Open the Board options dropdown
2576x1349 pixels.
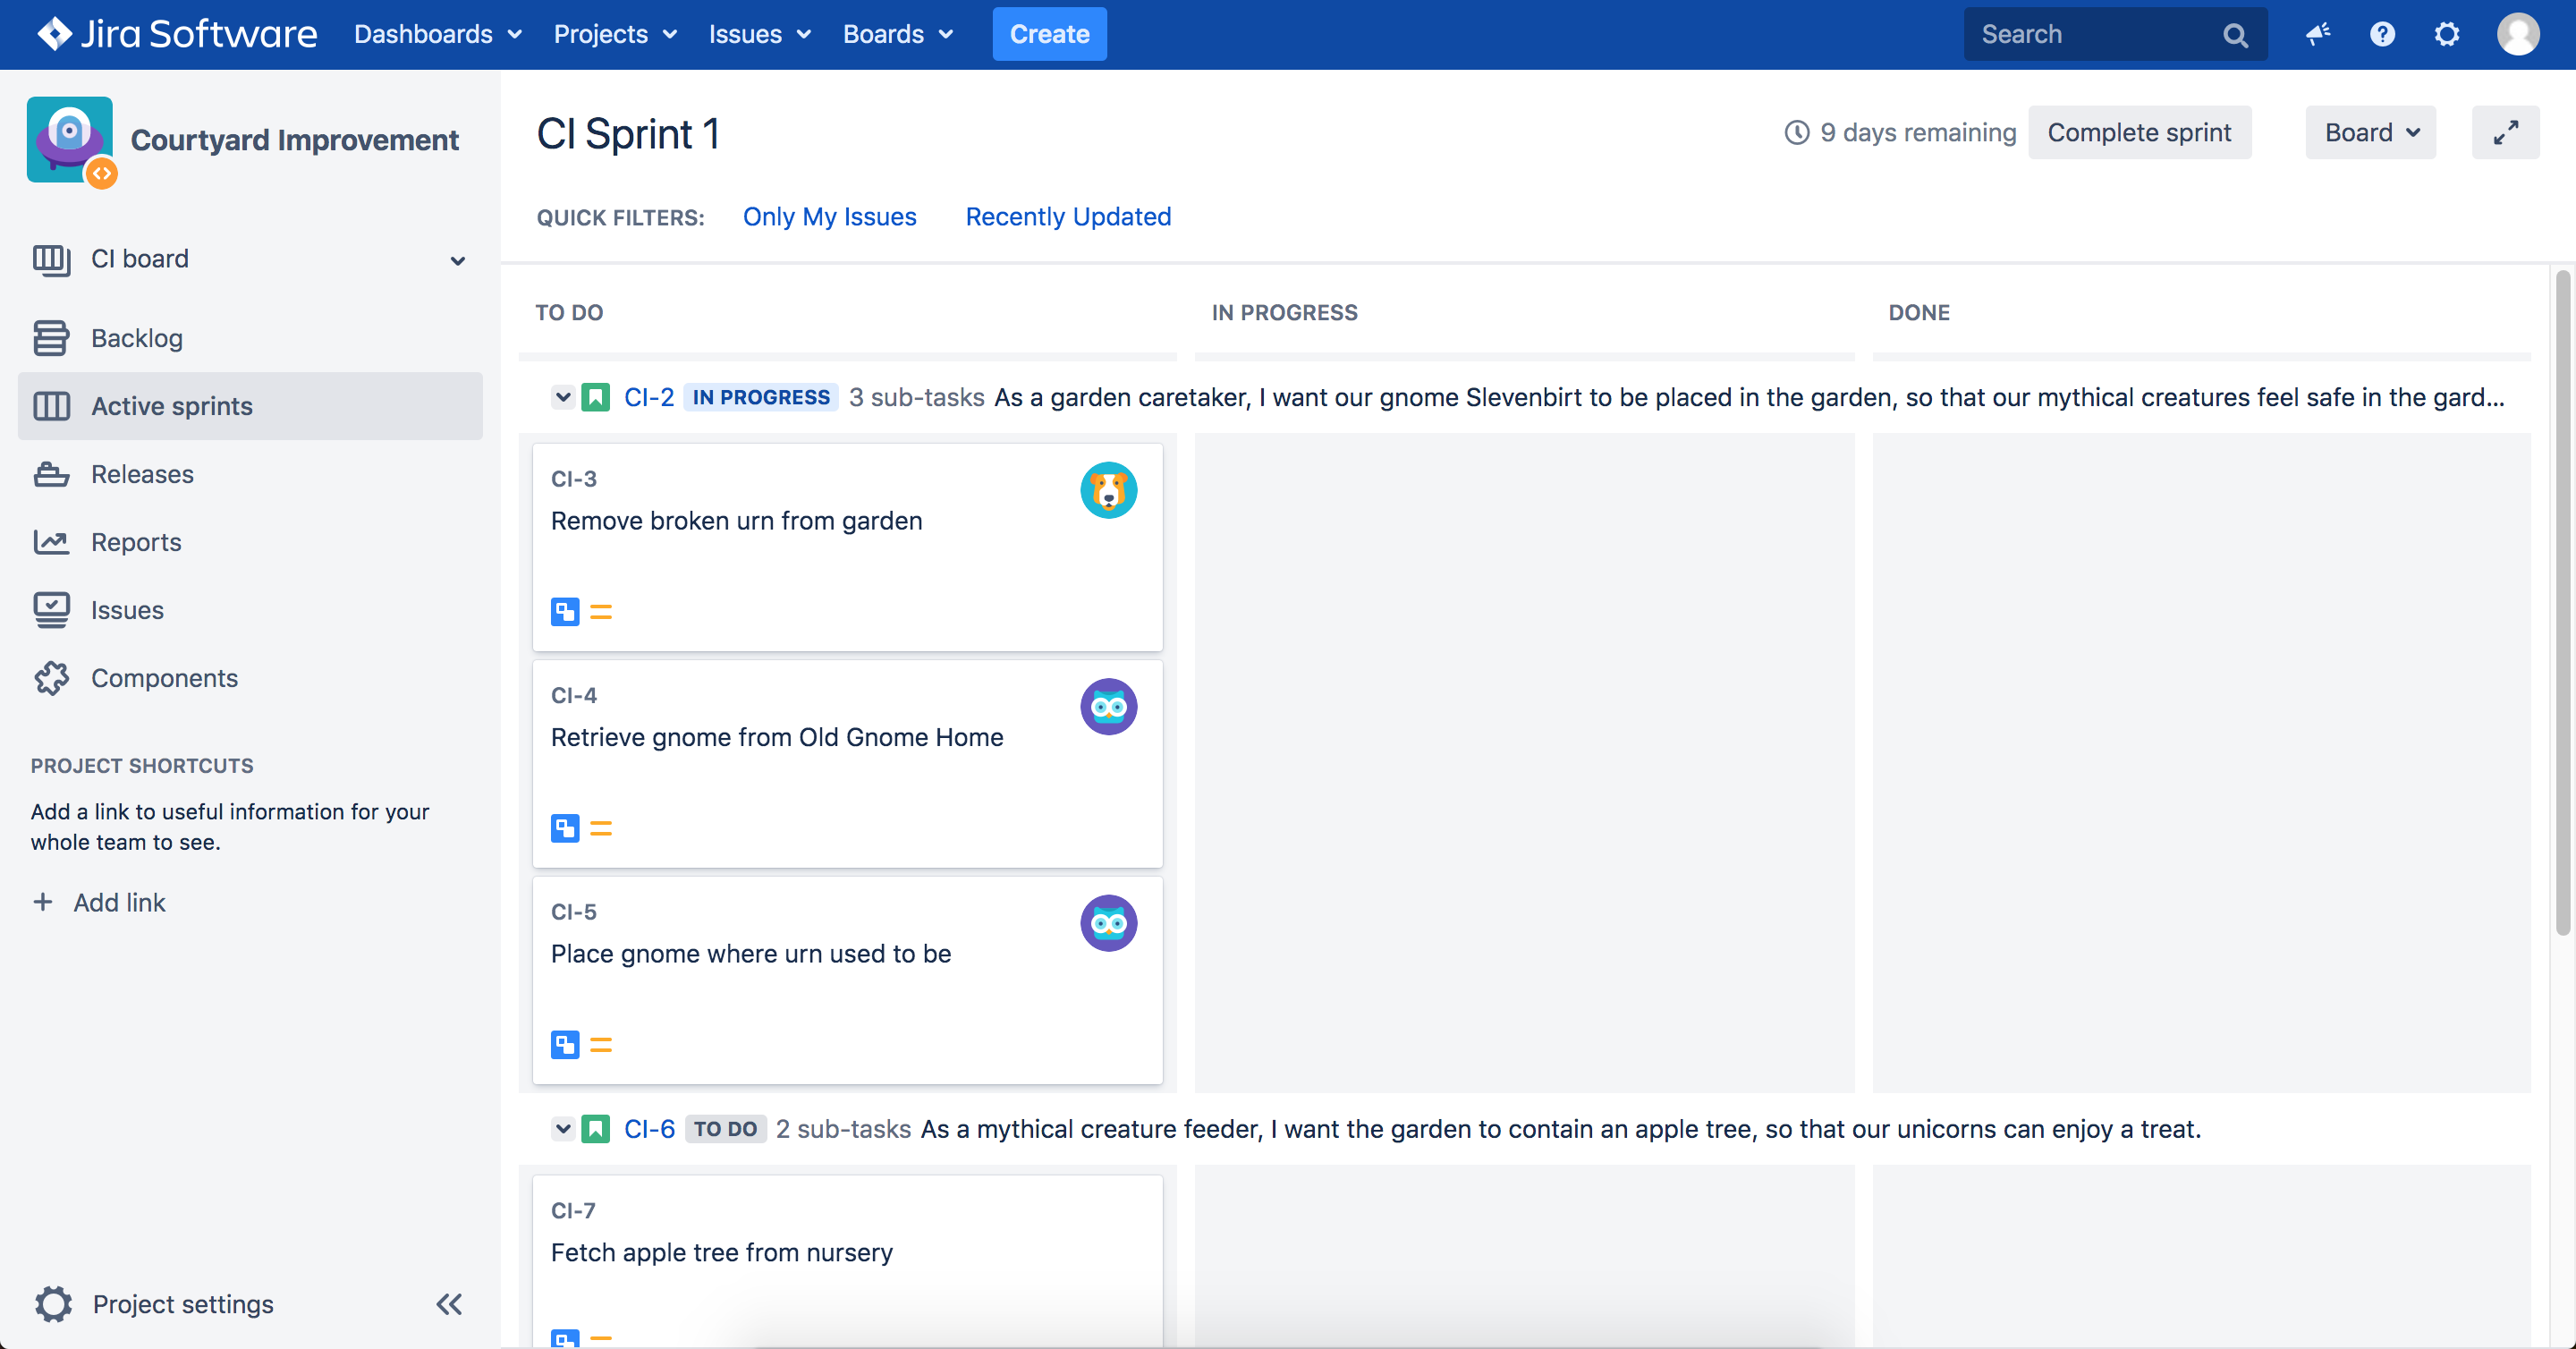coord(2370,133)
